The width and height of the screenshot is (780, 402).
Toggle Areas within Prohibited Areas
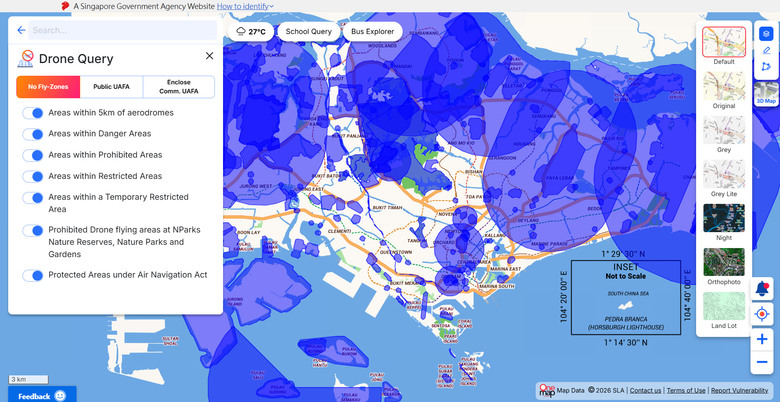[33, 155]
